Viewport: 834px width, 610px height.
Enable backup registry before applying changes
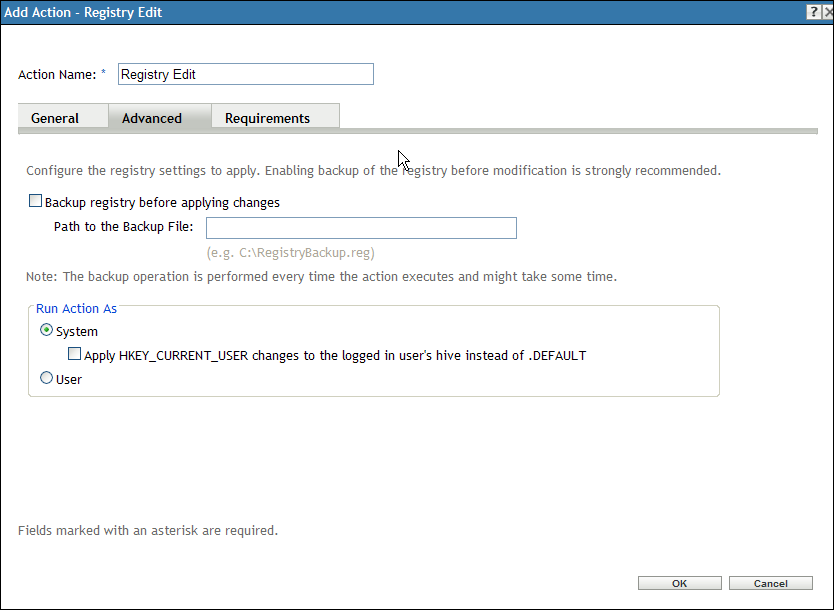tap(35, 200)
